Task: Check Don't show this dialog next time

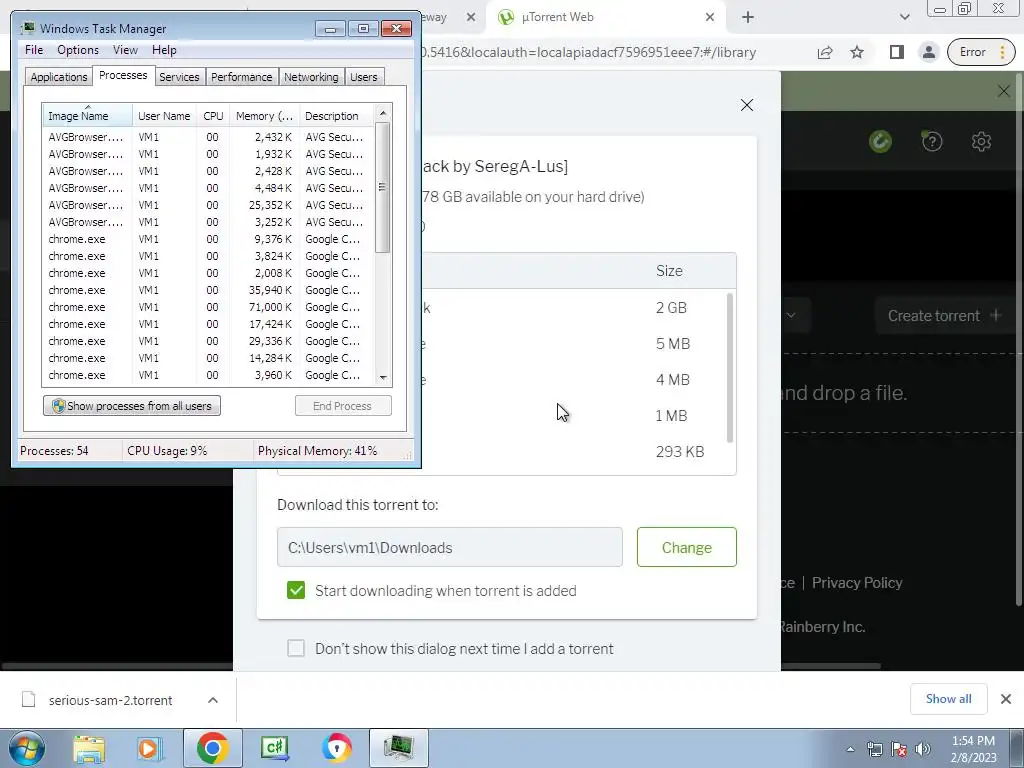Action: click(x=296, y=648)
